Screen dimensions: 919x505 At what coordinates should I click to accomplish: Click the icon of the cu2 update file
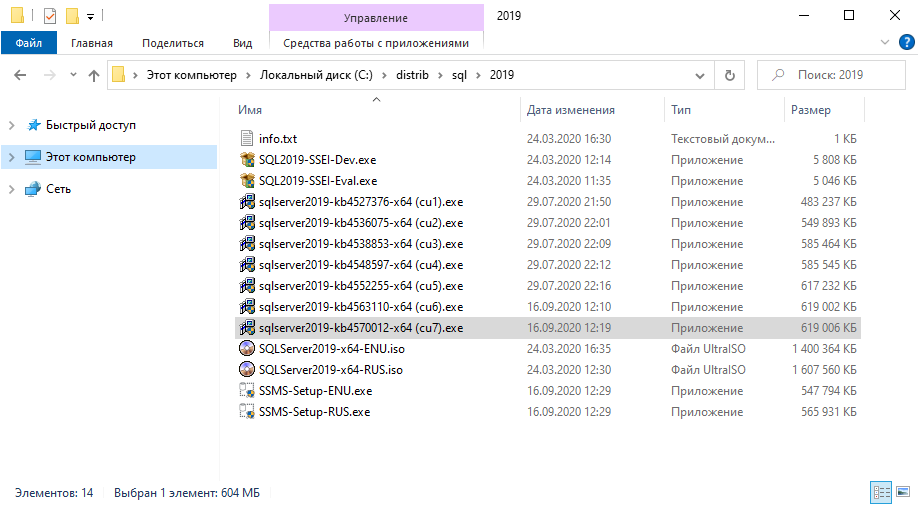247,223
